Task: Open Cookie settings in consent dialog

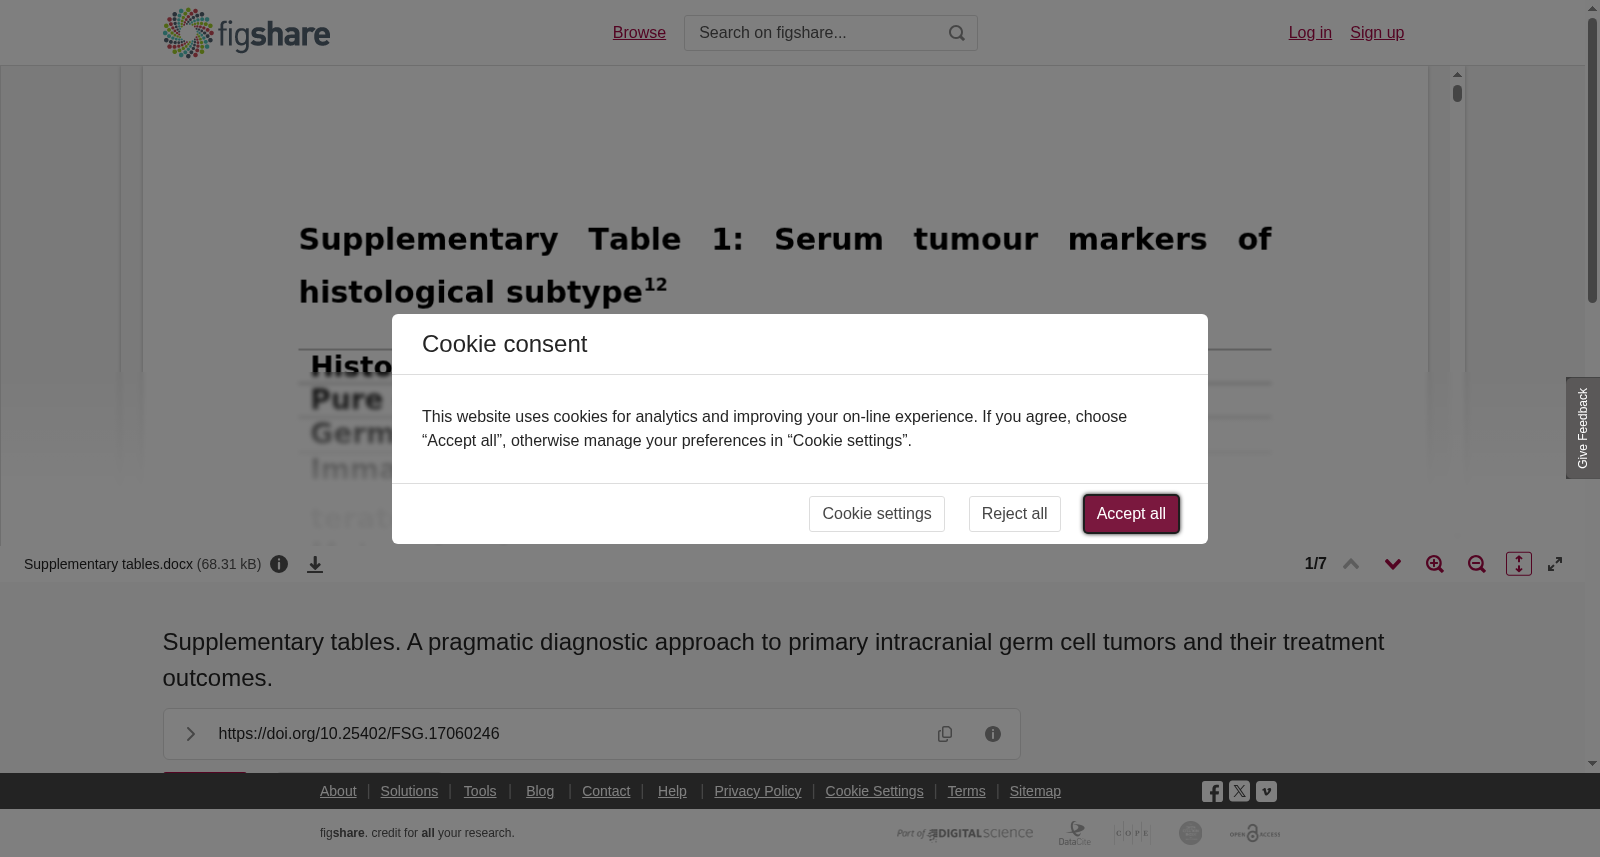Action: (x=877, y=514)
